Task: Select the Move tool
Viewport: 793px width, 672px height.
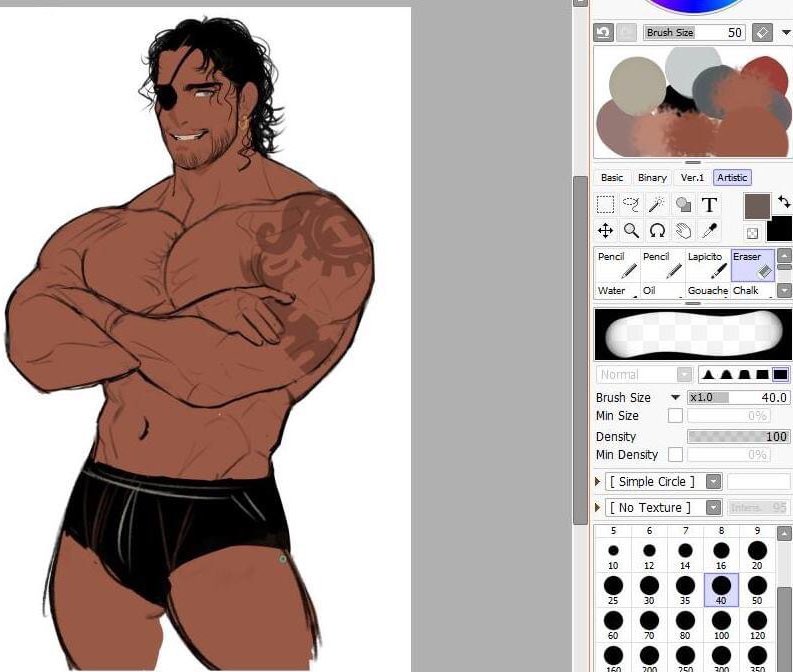Action: tap(605, 231)
